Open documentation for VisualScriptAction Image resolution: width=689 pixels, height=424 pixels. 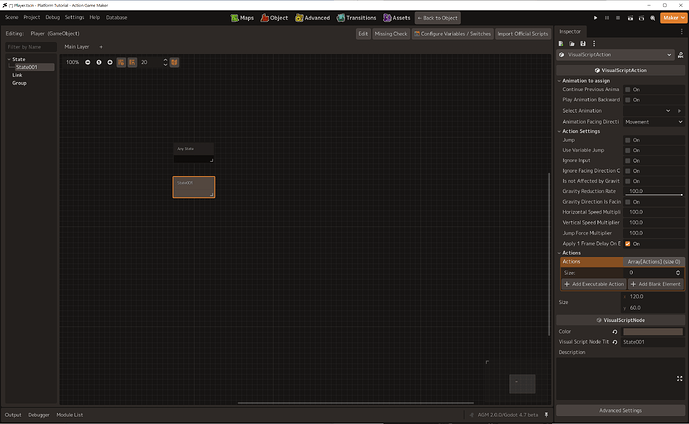pos(680,55)
